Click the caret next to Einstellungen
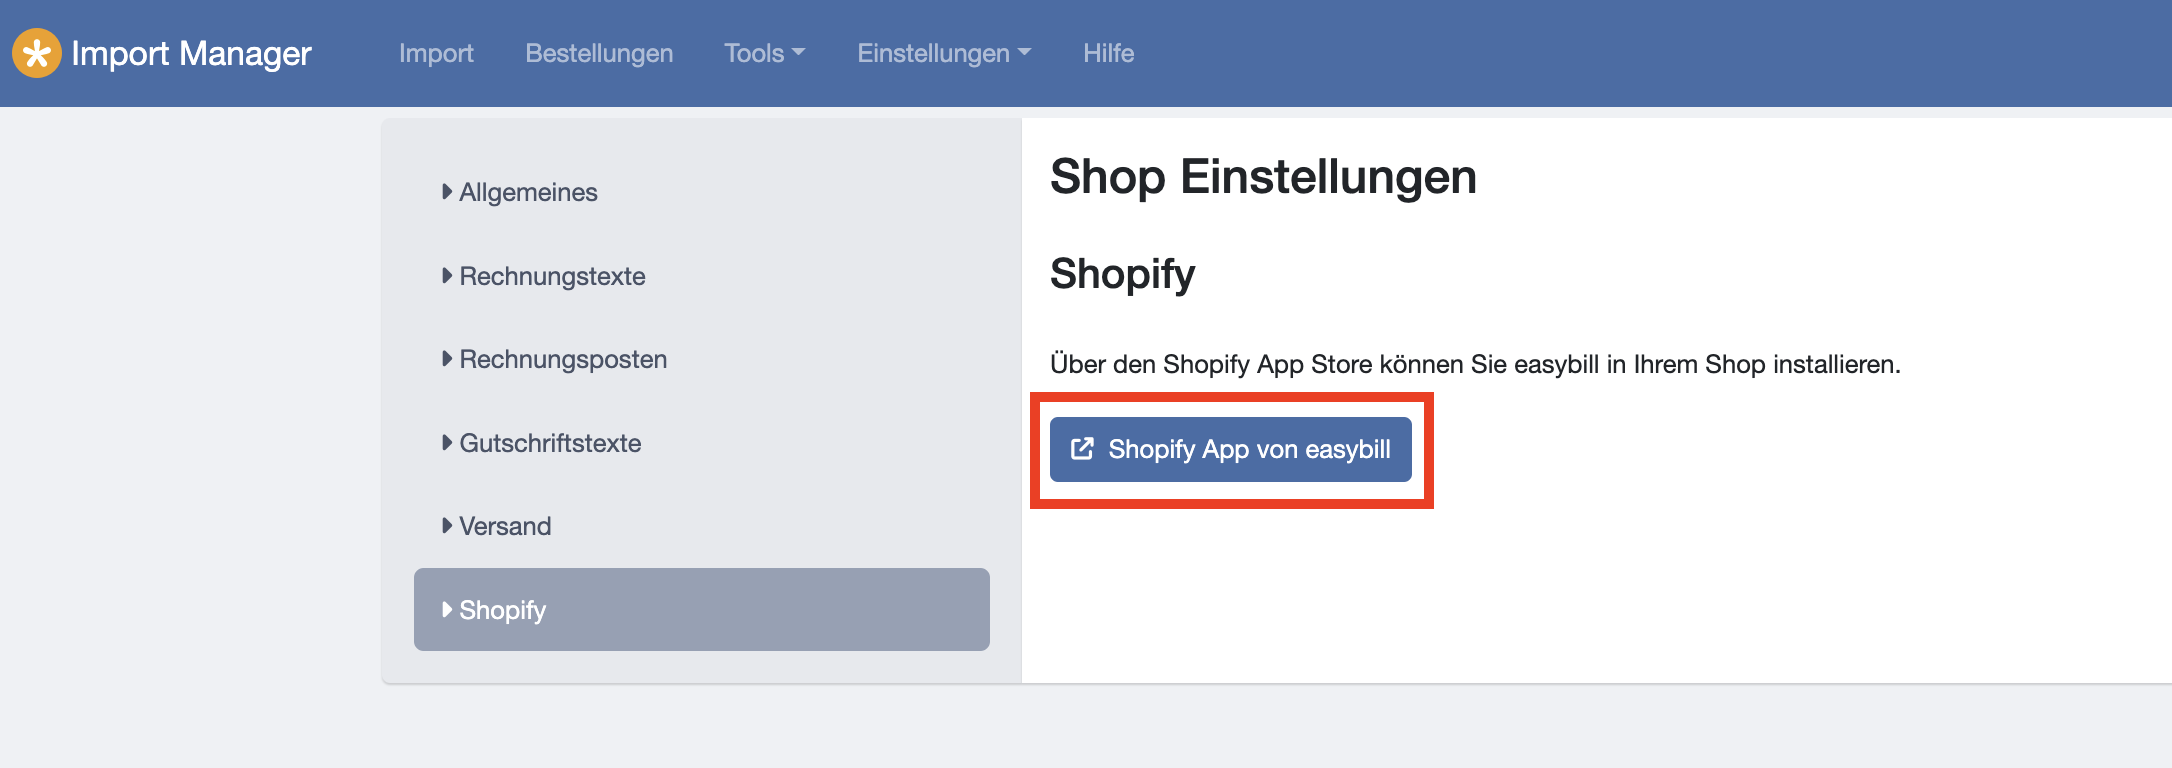 pos(1024,53)
